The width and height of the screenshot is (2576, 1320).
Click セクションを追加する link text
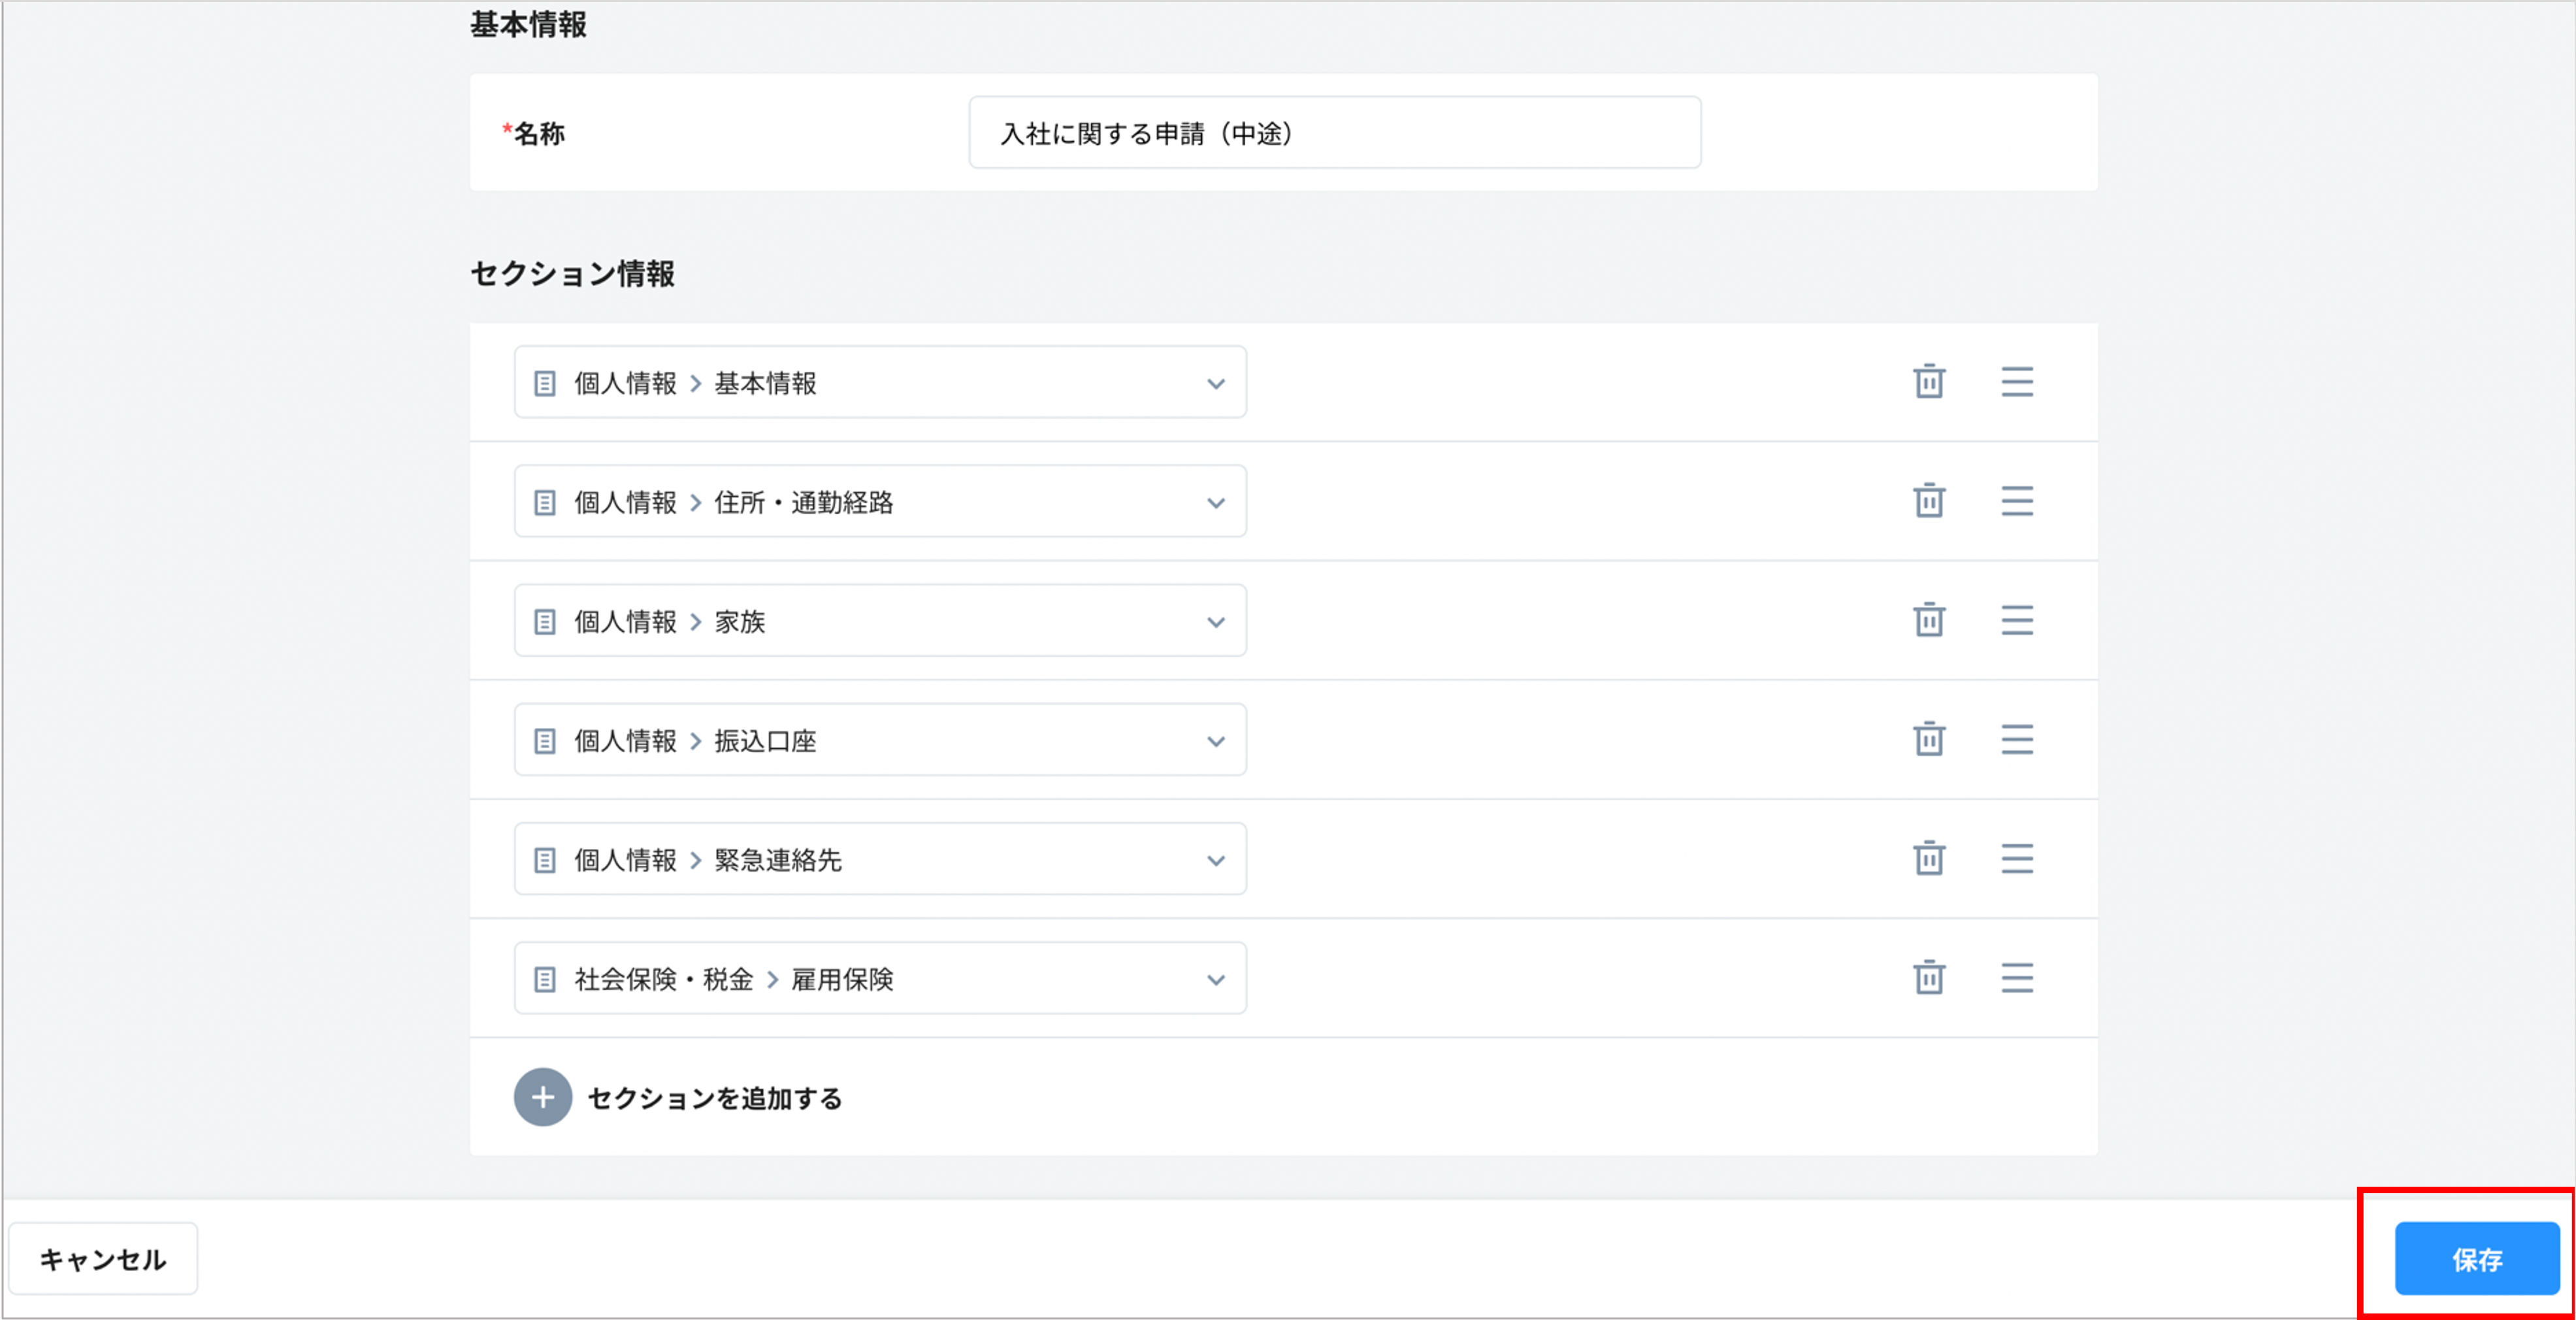[714, 1098]
